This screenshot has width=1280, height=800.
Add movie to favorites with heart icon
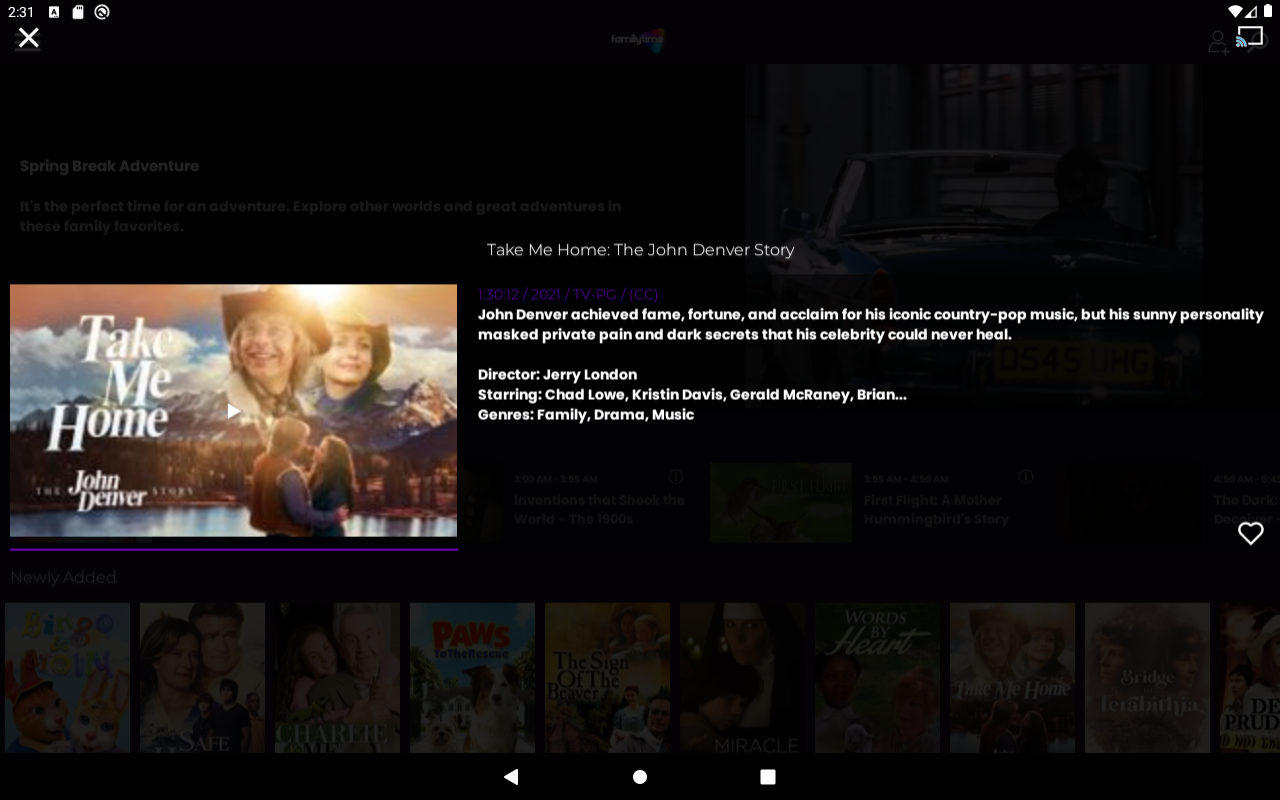(1251, 533)
